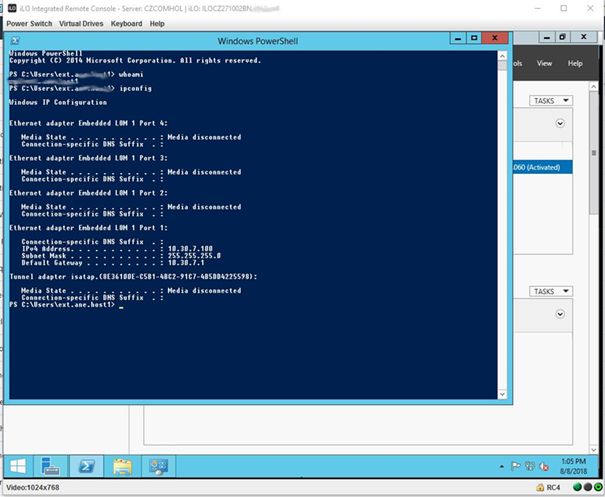Click the 'Tunnel adapter isatap' line

tap(134, 277)
